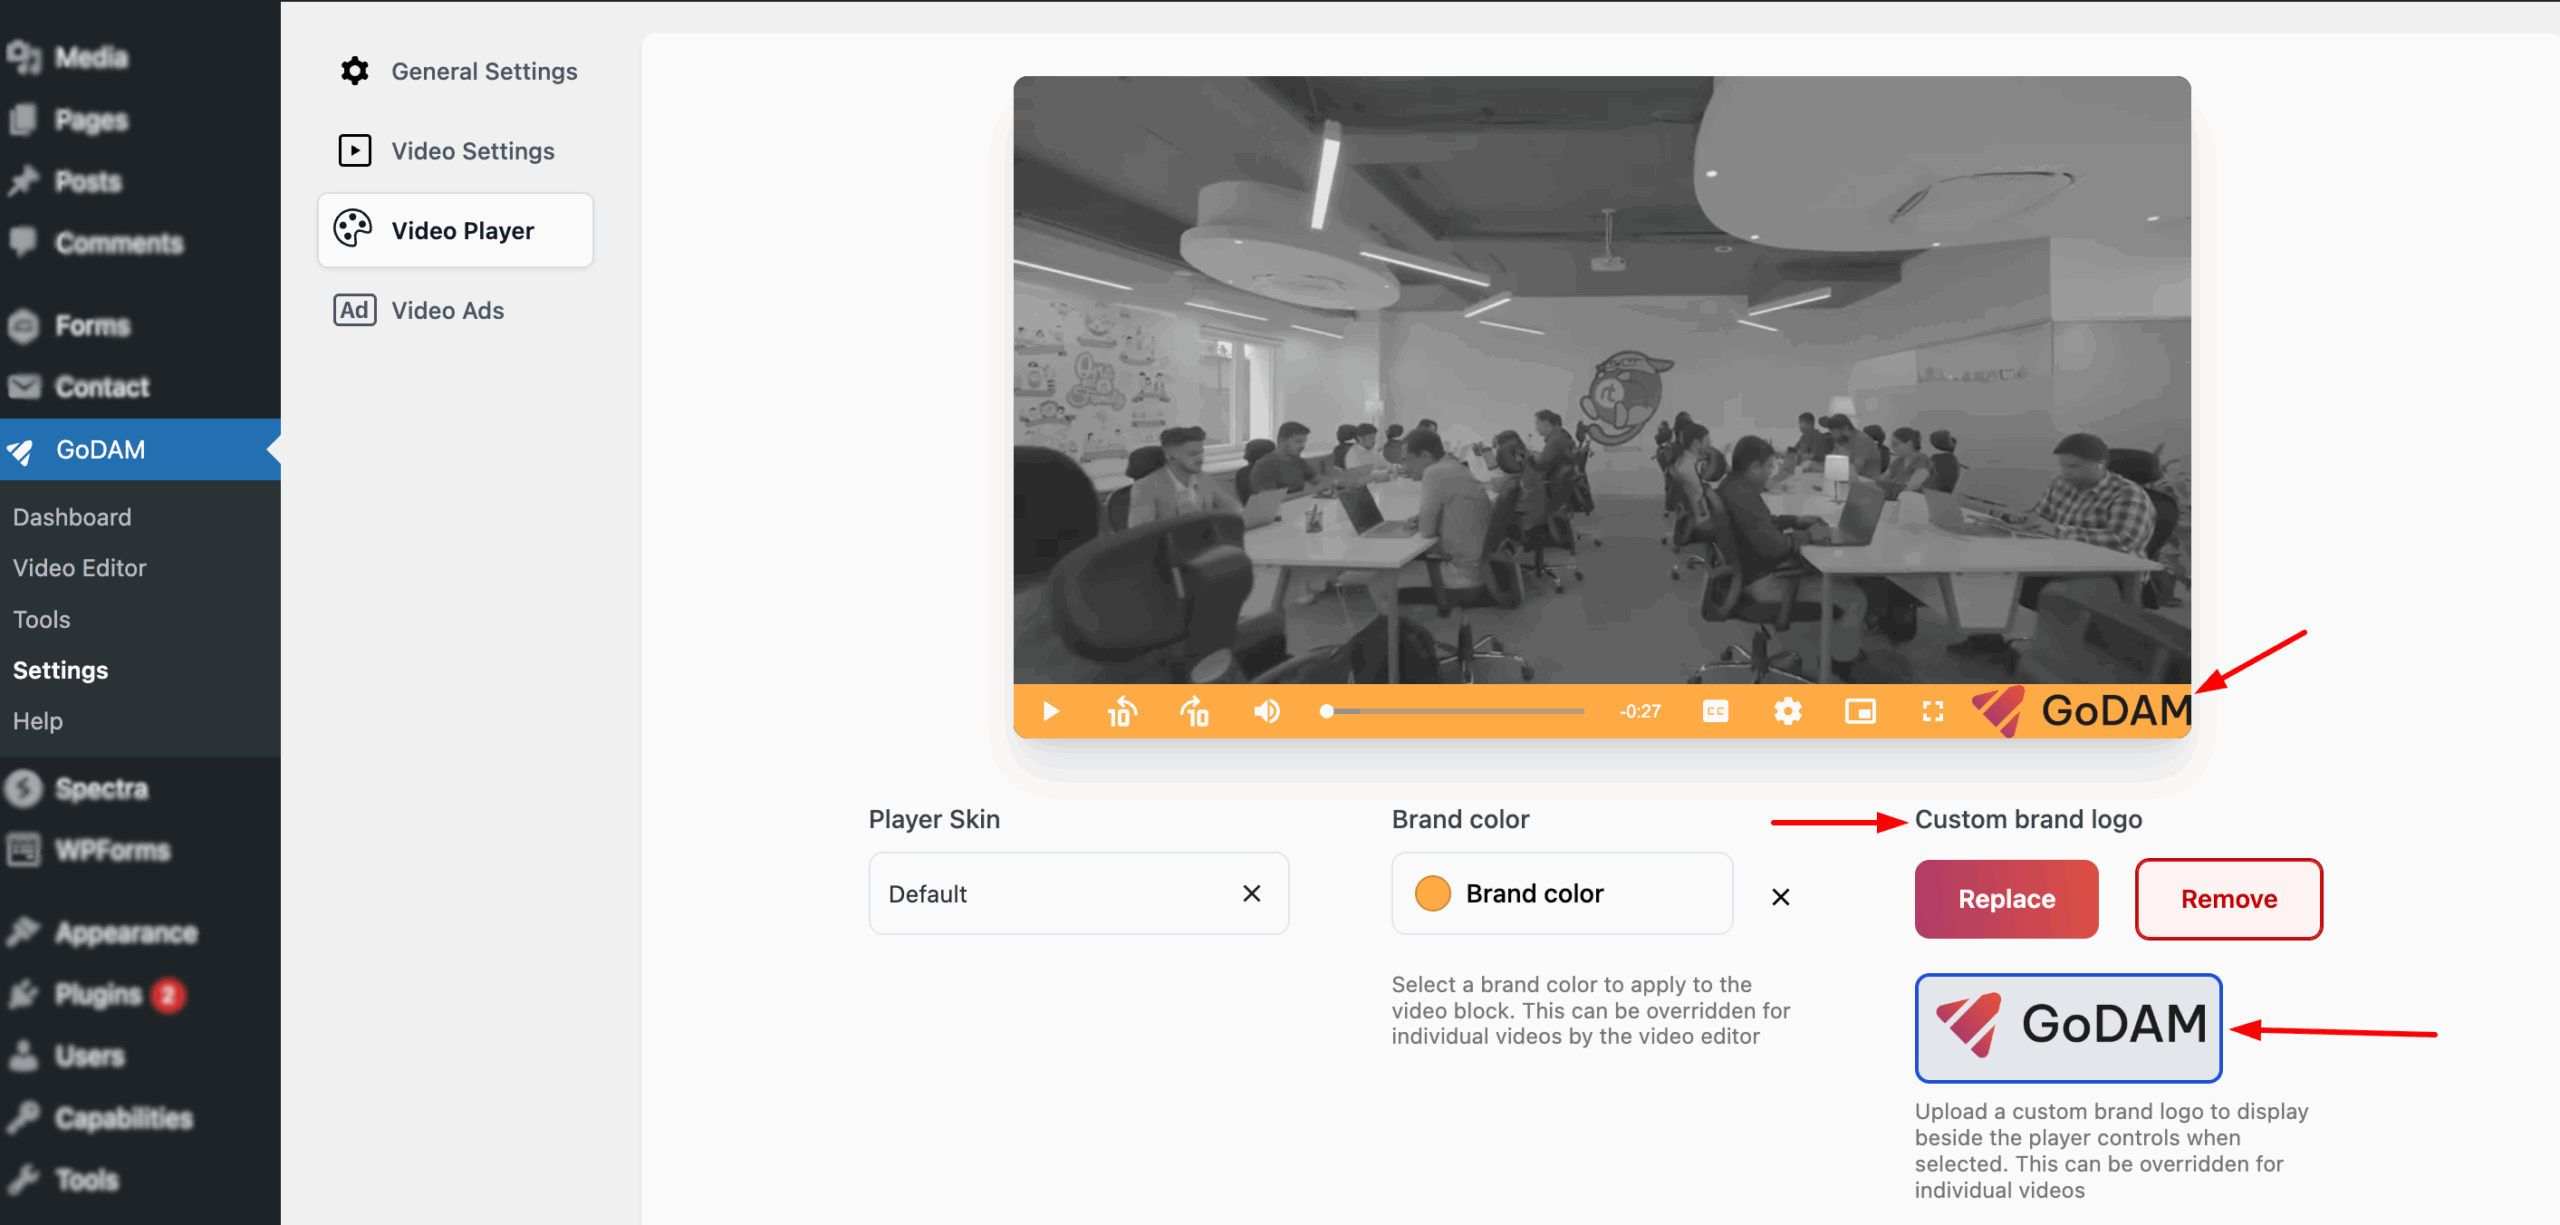Toggle picture-in-picture playback mode
This screenshot has height=1225, width=2560.
(x=1861, y=711)
